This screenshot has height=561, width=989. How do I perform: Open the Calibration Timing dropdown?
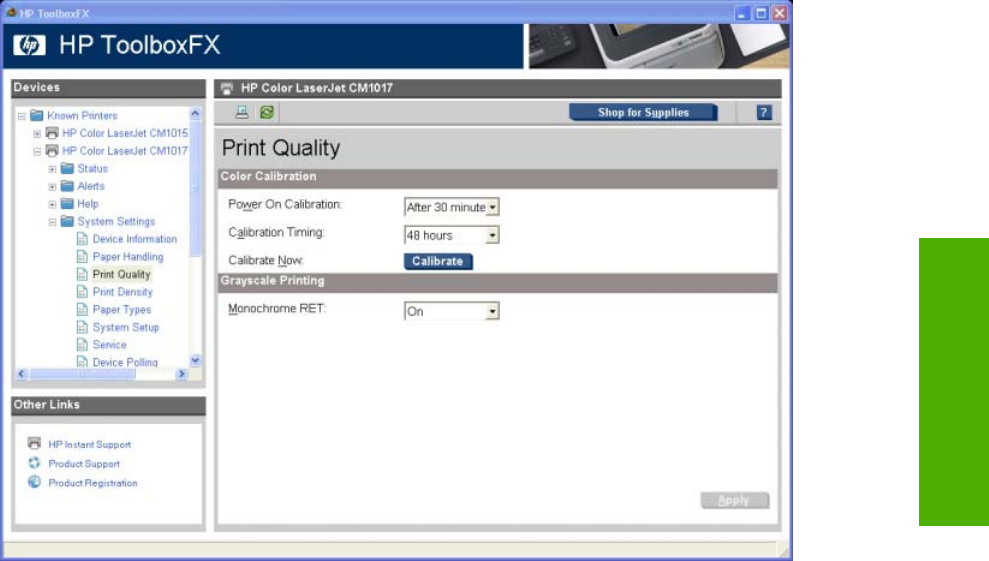492,236
